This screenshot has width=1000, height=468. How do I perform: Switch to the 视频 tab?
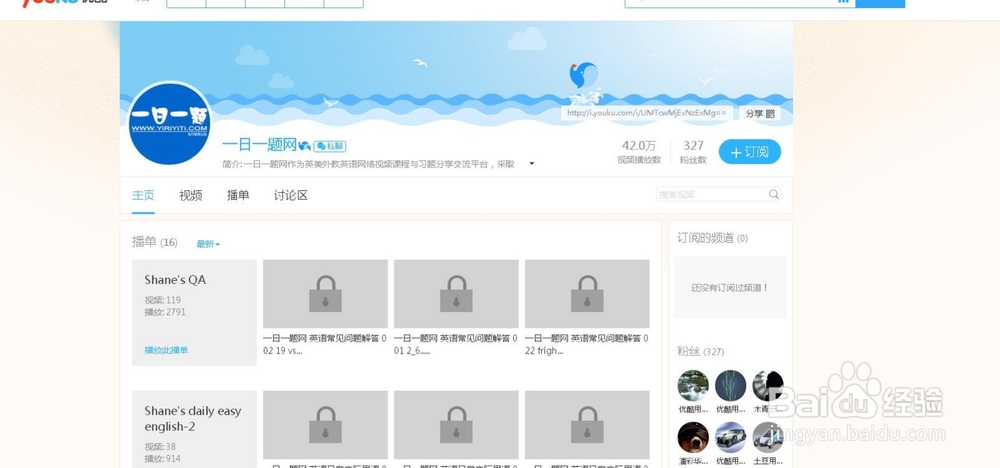point(191,195)
